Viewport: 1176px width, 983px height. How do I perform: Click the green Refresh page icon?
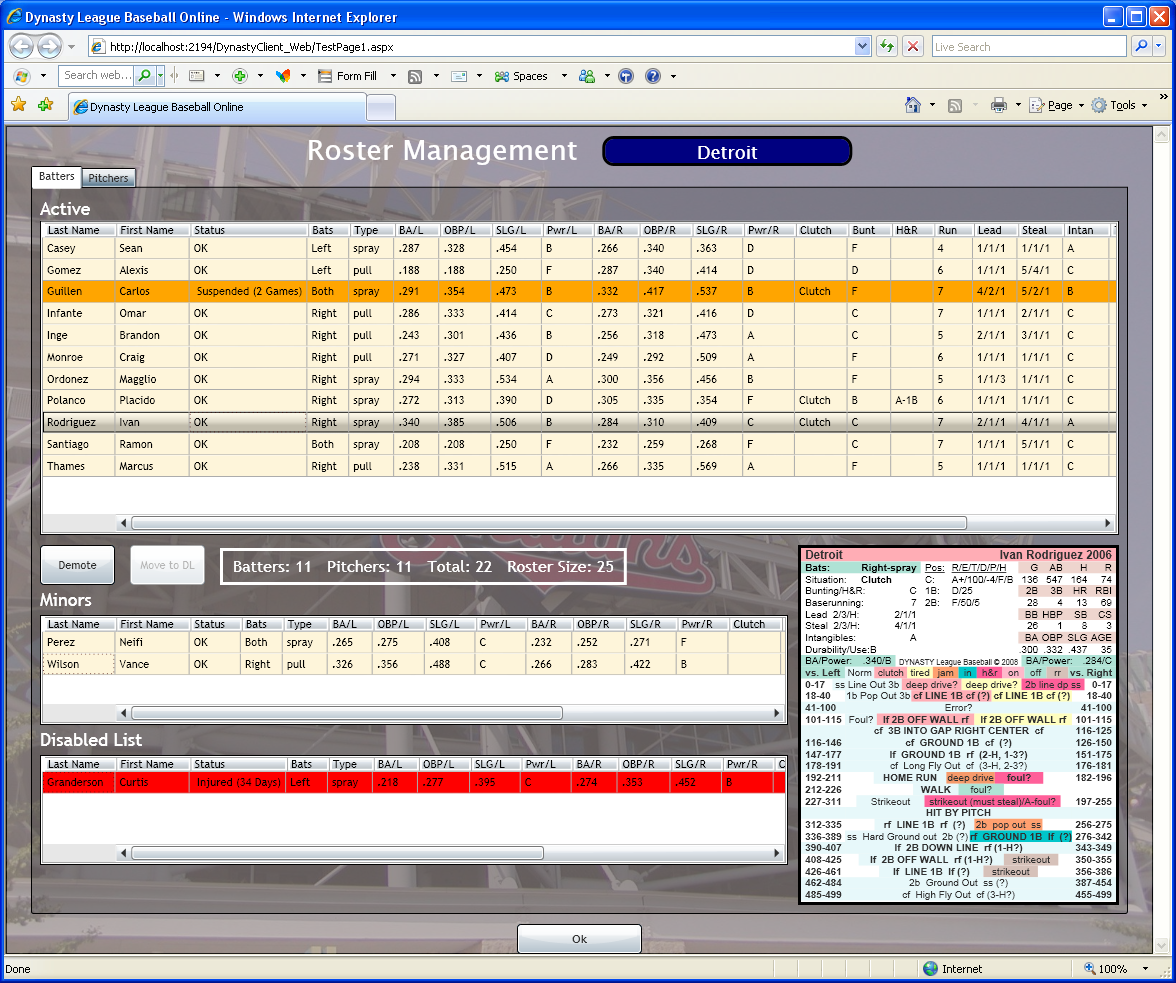click(886, 46)
